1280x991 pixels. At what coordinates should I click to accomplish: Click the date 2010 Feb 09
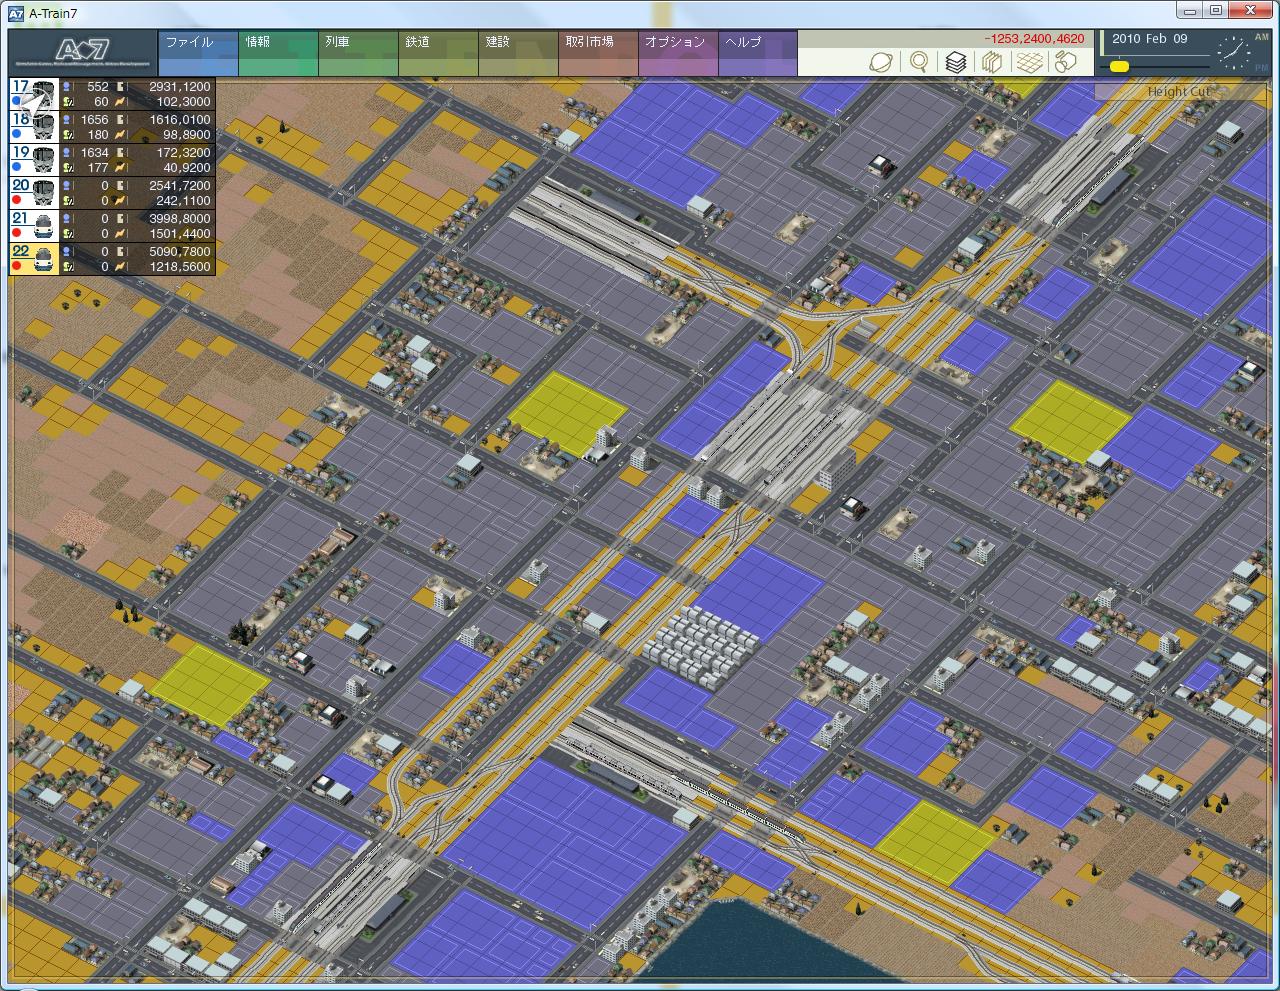click(1149, 39)
